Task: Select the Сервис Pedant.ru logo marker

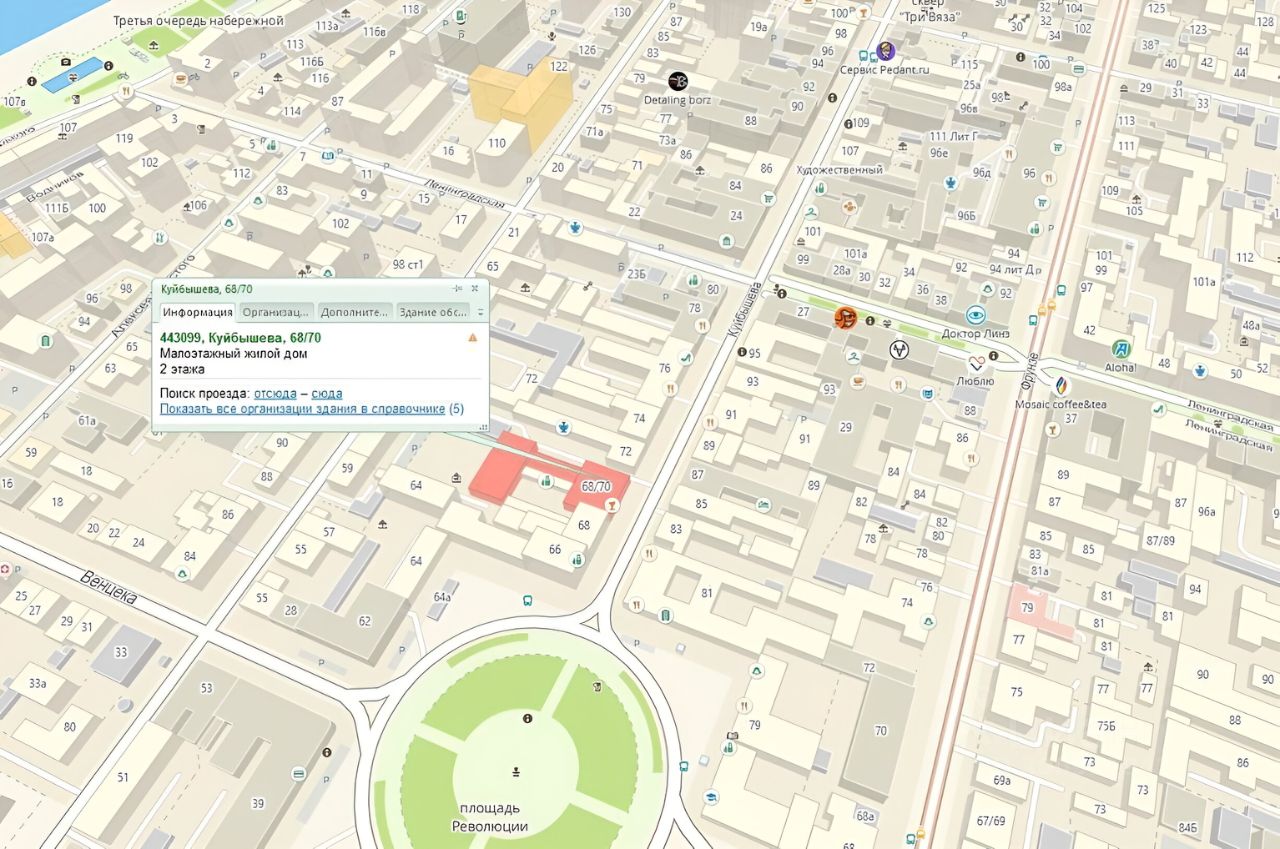Action: [x=885, y=51]
